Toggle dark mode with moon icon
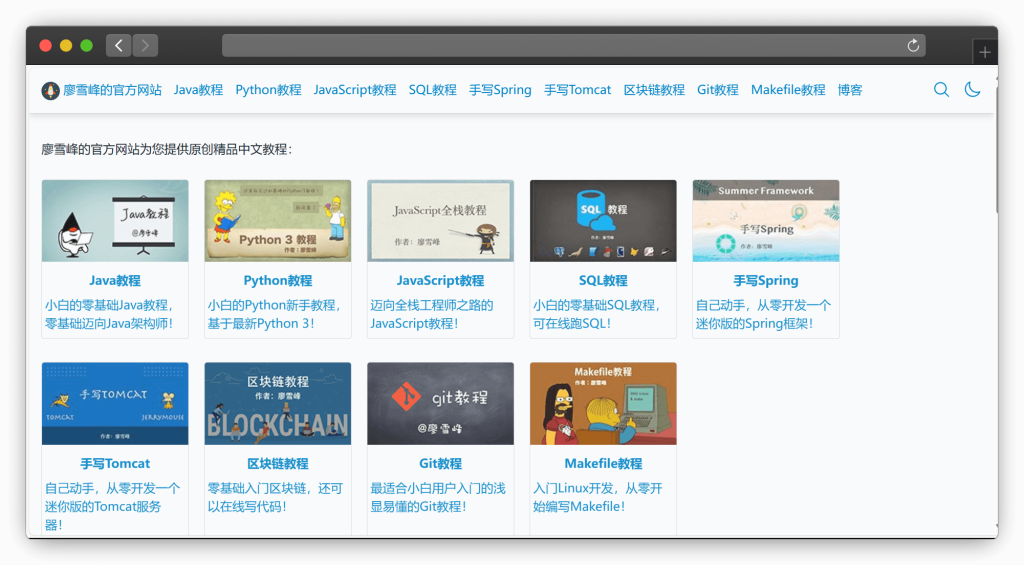The width and height of the screenshot is (1024, 565). (972, 90)
